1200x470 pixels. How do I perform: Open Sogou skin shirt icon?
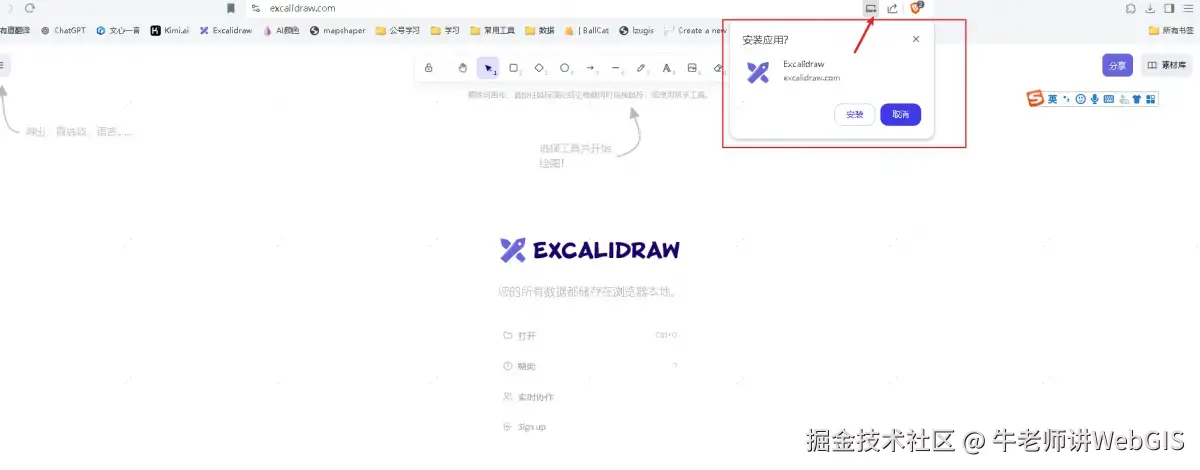pos(1137,98)
